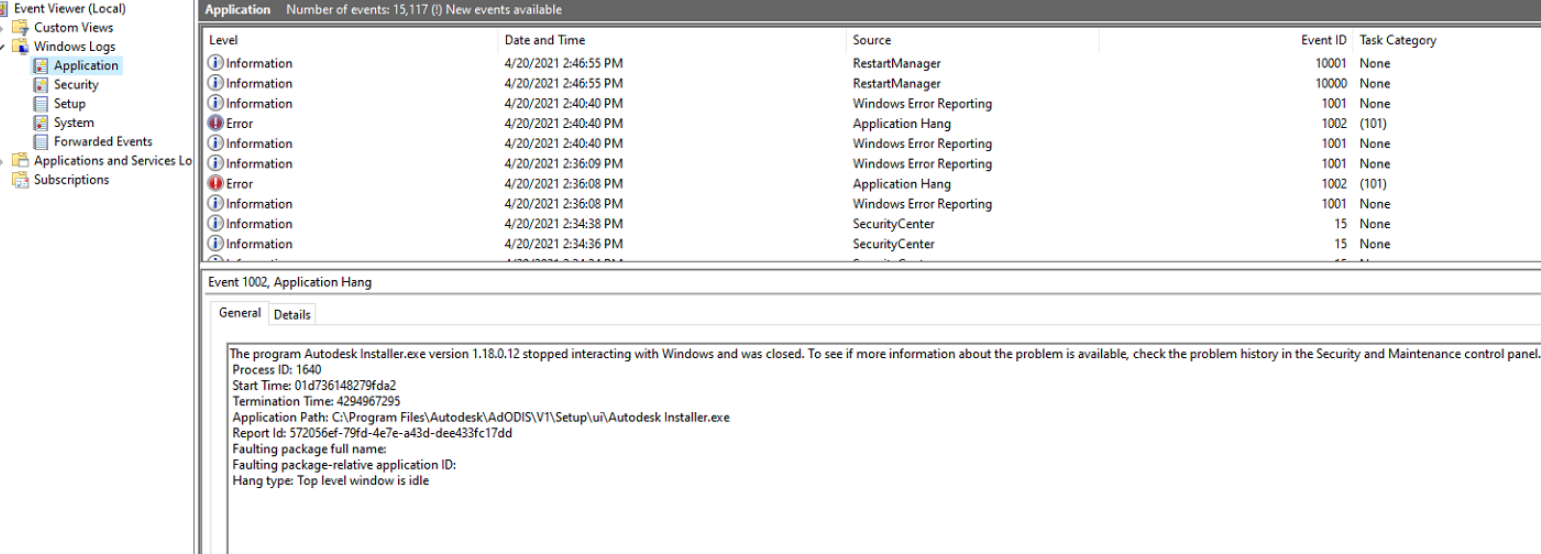Screen dimensions: 1541x554
Task: Click the Hang type line in details
Action: click(331, 482)
